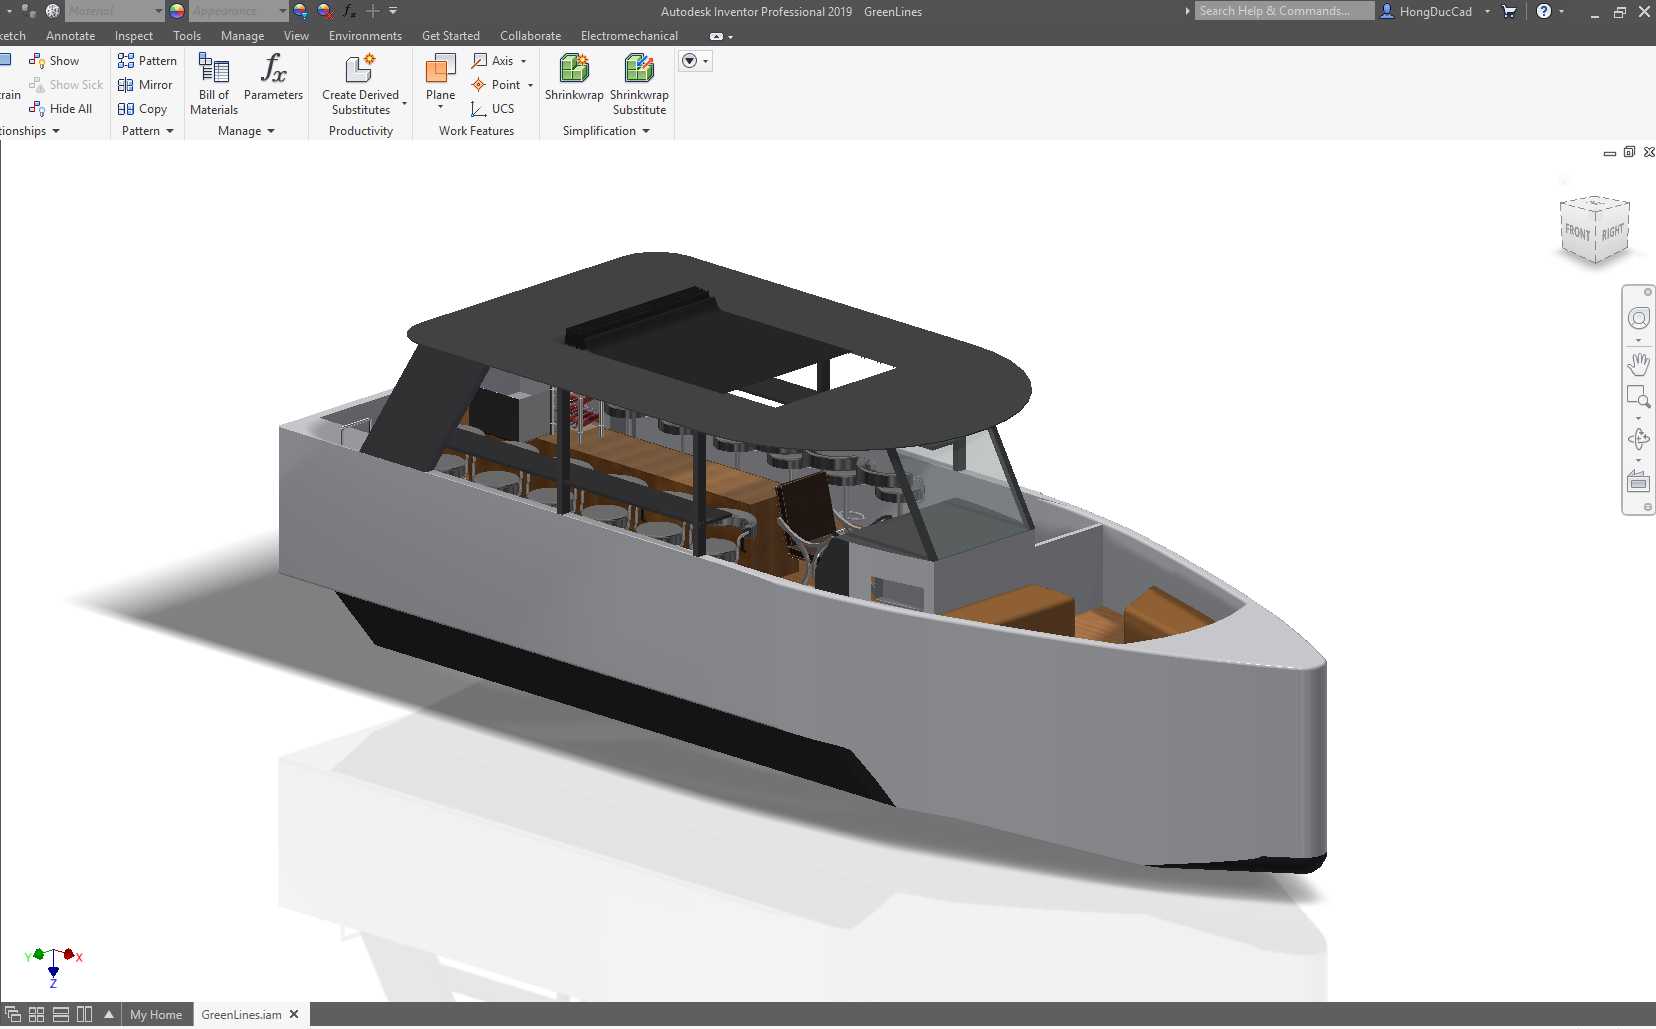Open the Point dropdown arrow
This screenshot has height=1029, width=1656.
point(530,85)
